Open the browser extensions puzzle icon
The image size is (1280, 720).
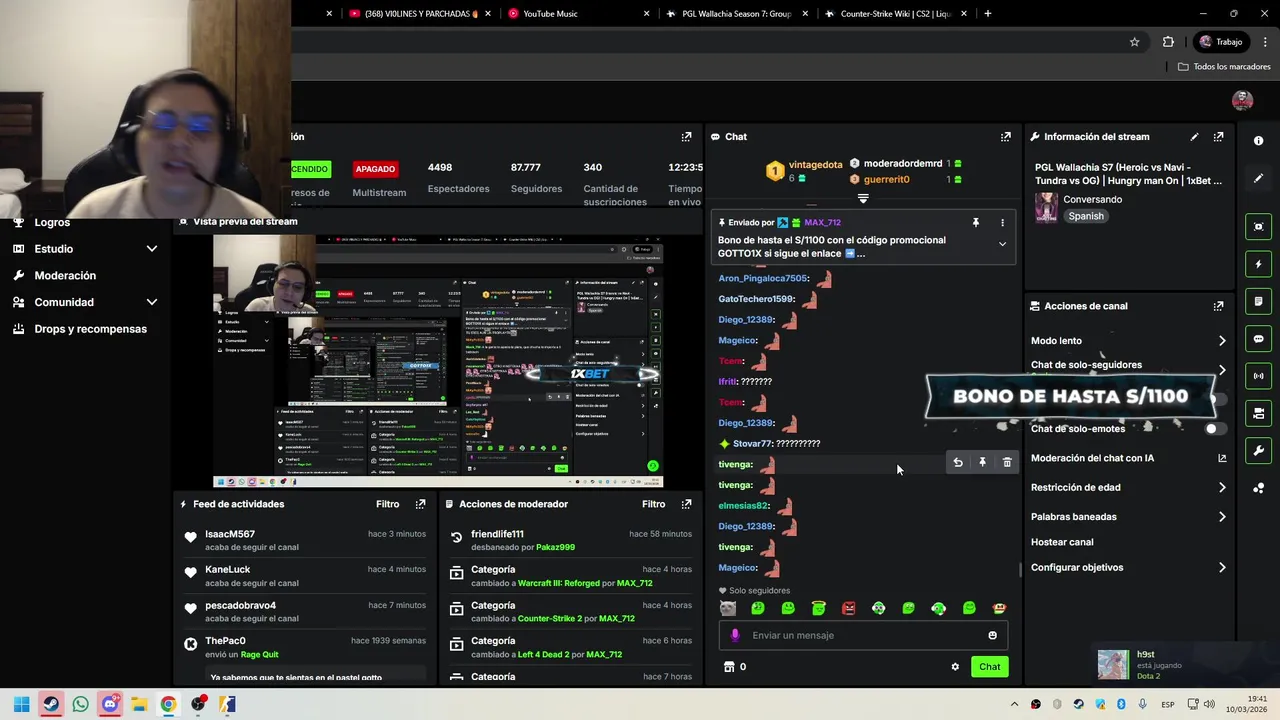pyautogui.click(x=1168, y=42)
